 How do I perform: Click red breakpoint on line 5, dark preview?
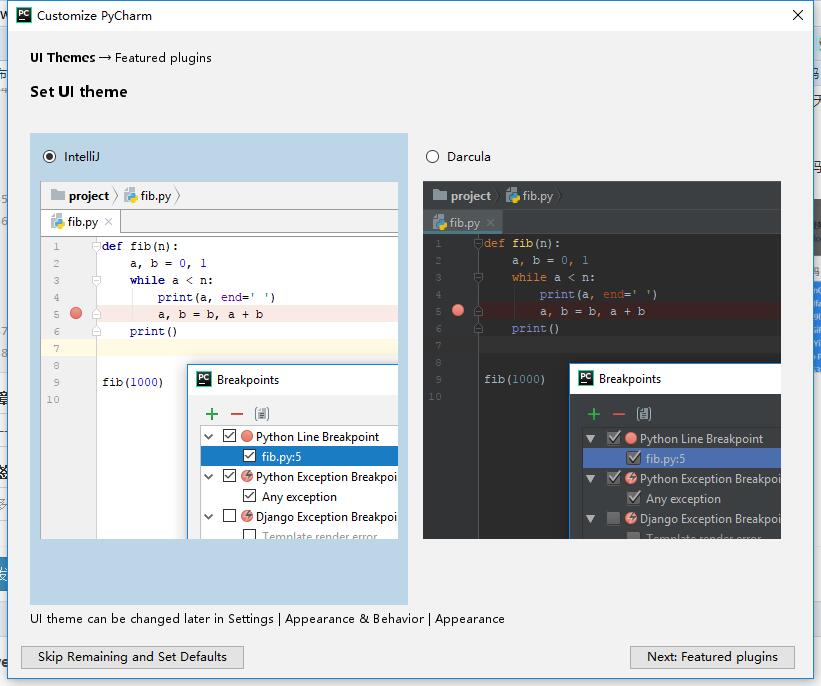458,310
